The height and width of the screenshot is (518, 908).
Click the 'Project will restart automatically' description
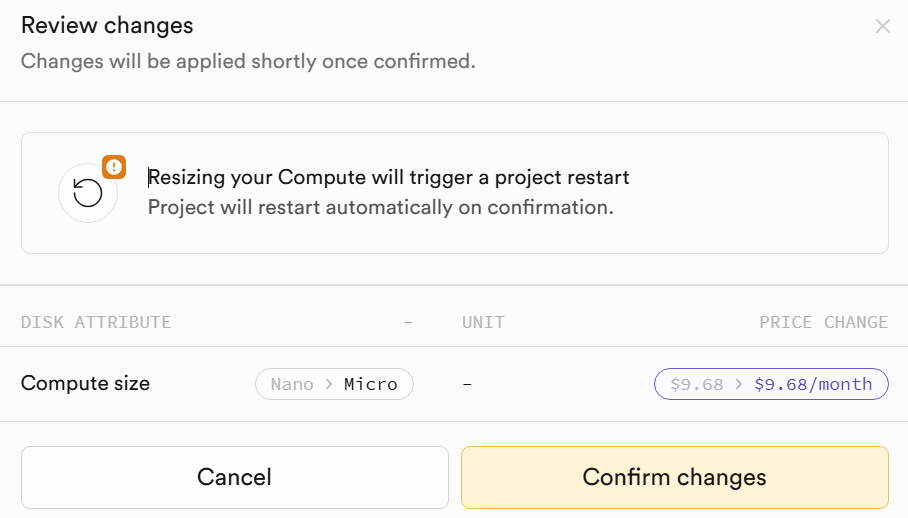(x=380, y=208)
